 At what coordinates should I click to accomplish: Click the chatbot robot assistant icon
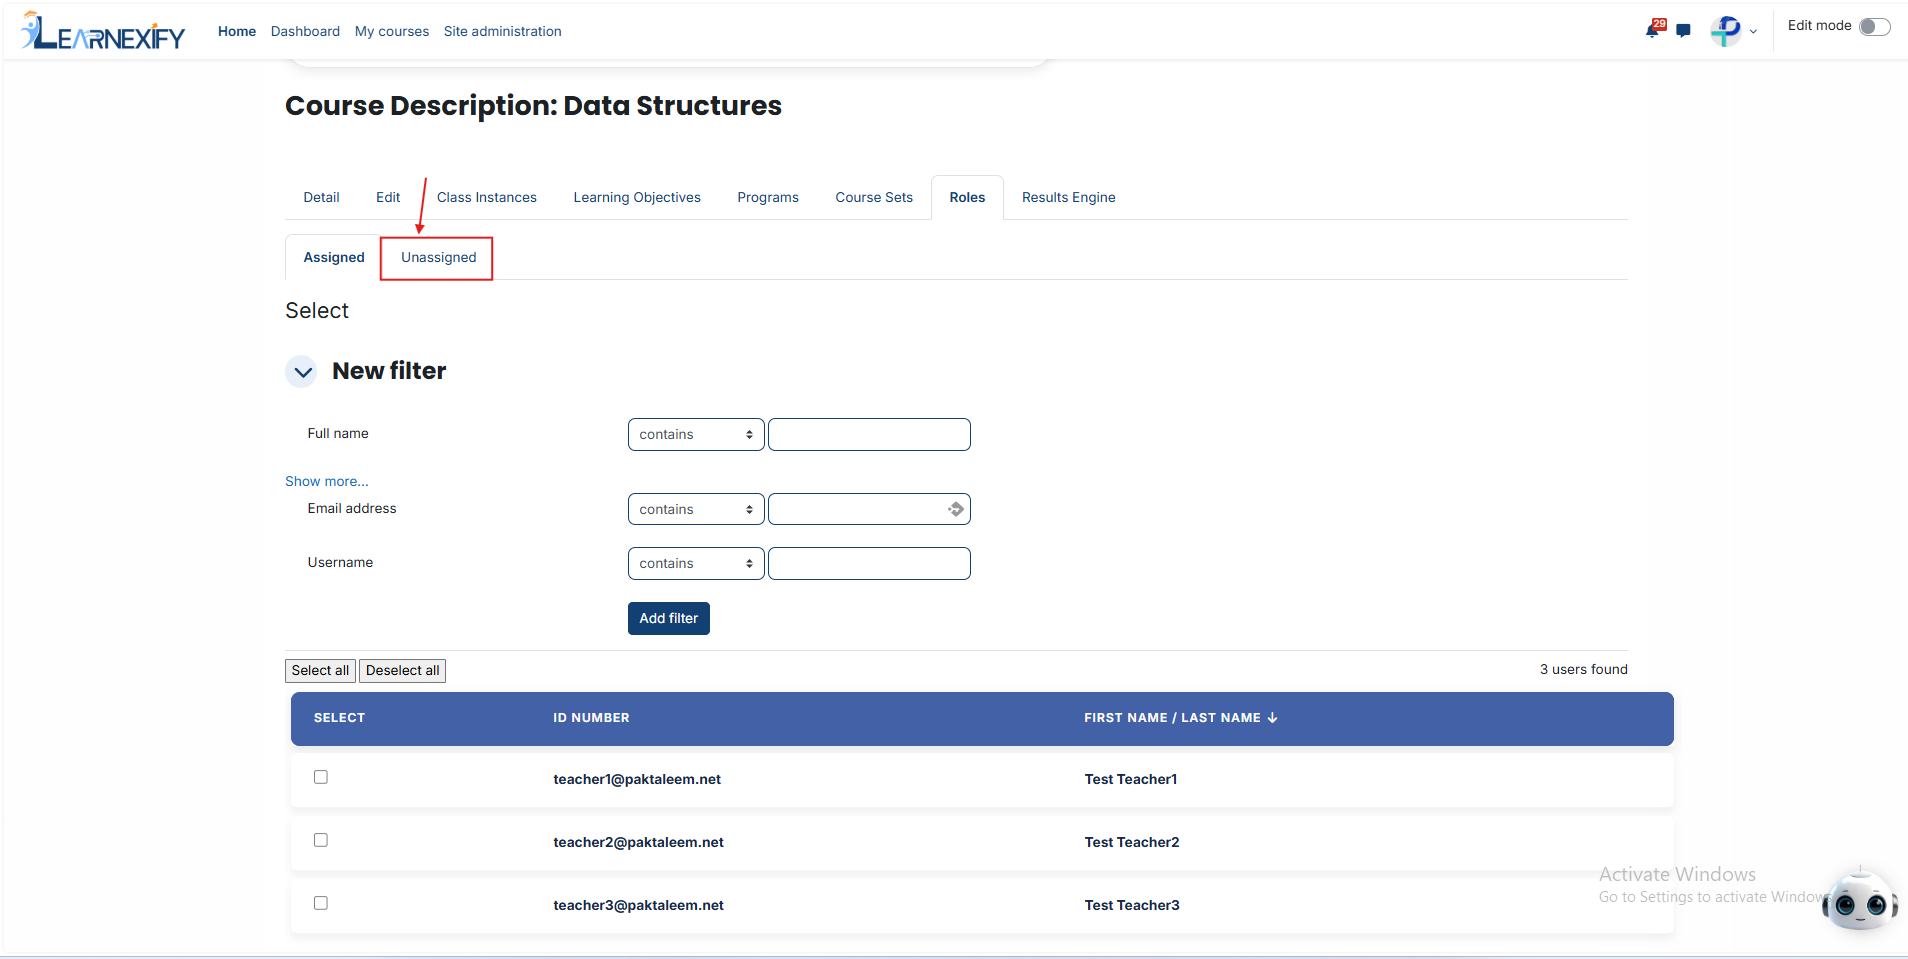[x=1860, y=901]
